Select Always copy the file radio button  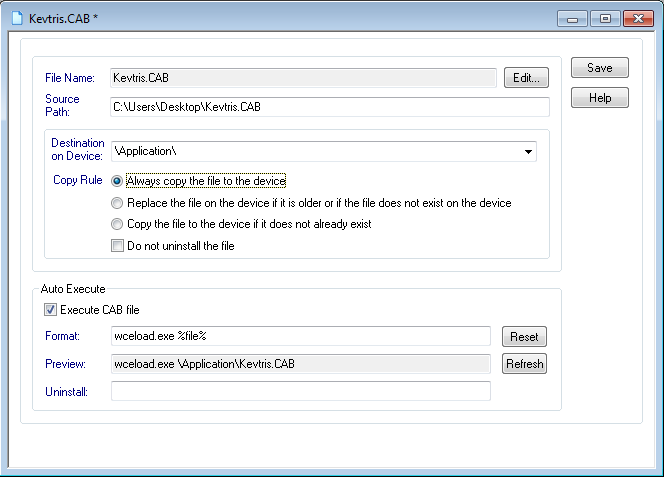coord(117,181)
